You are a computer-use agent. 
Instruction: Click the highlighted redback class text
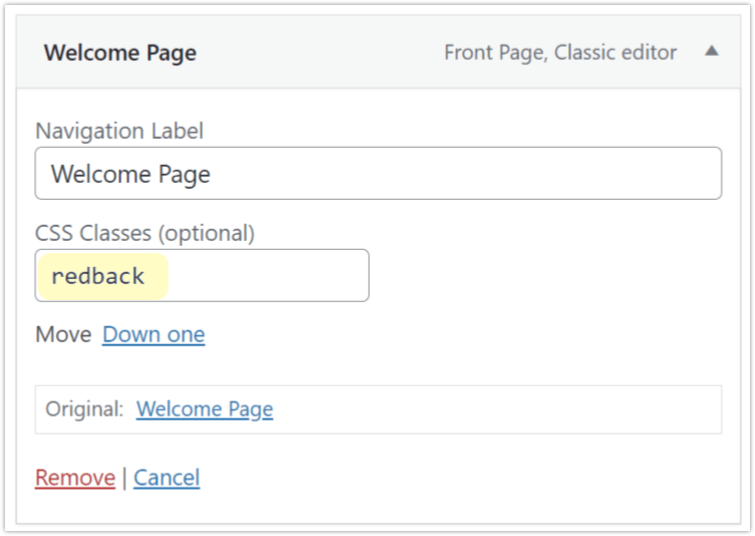(98, 276)
